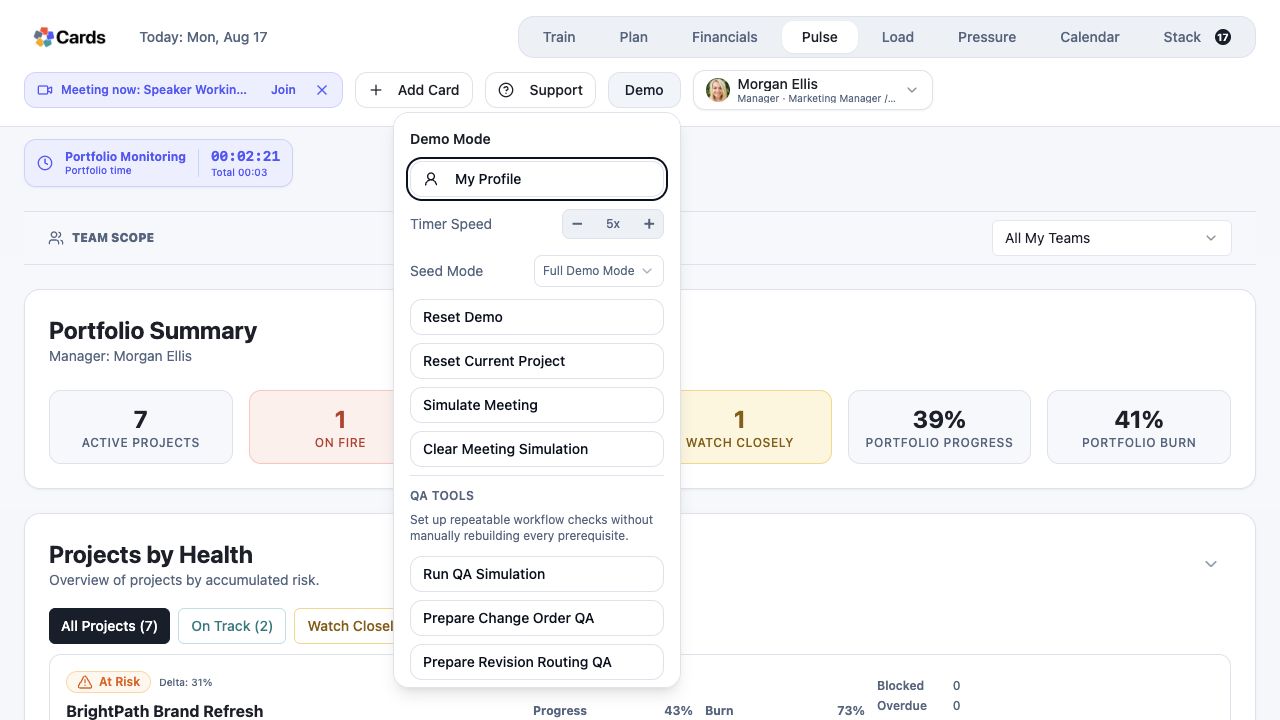
Task: Click the video camera meeting icon
Action: (x=45, y=90)
